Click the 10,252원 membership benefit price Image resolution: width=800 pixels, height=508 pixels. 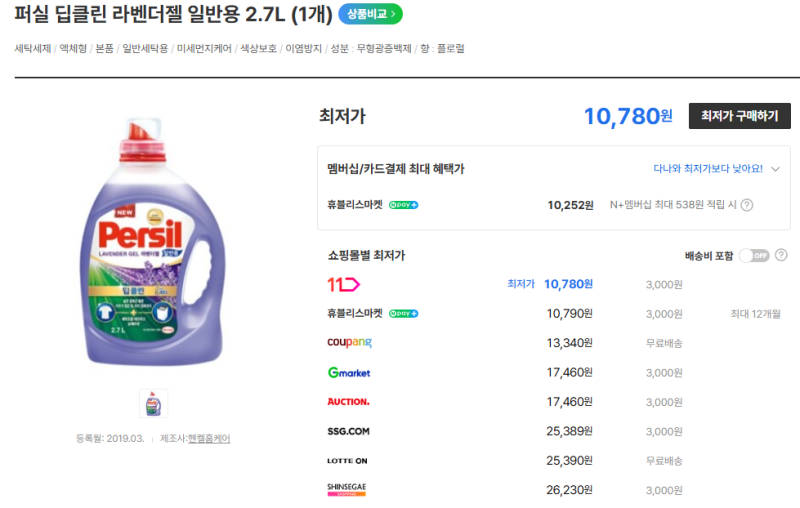pyautogui.click(x=570, y=206)
